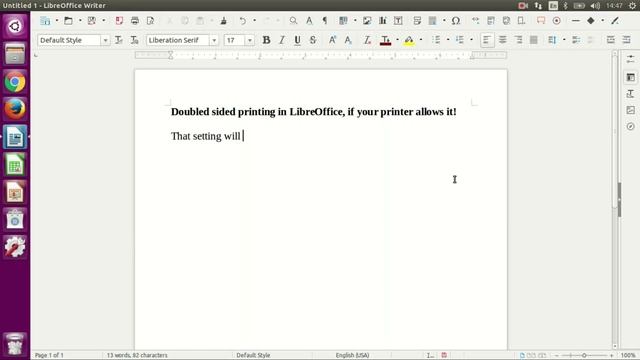Open Liberation Serif font name dropdown

tap(214, 40)
